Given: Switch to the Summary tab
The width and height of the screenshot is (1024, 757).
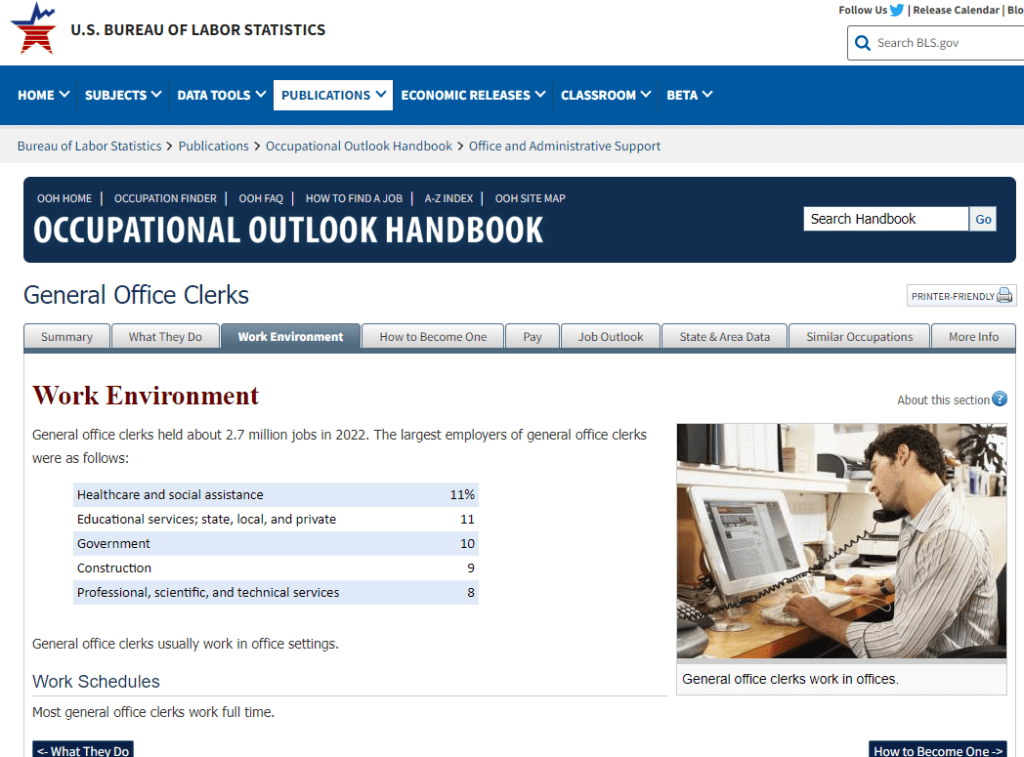Looking at the screenshot, I should pos(67,337).
